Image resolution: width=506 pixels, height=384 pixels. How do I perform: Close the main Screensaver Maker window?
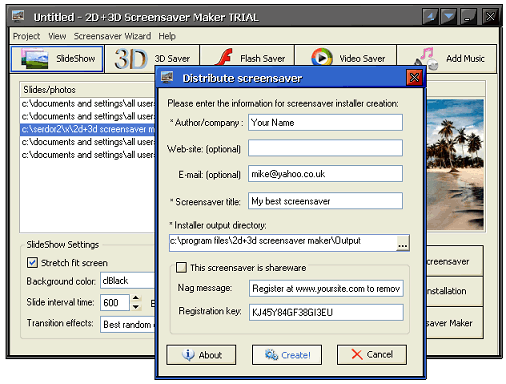[490, 17]
